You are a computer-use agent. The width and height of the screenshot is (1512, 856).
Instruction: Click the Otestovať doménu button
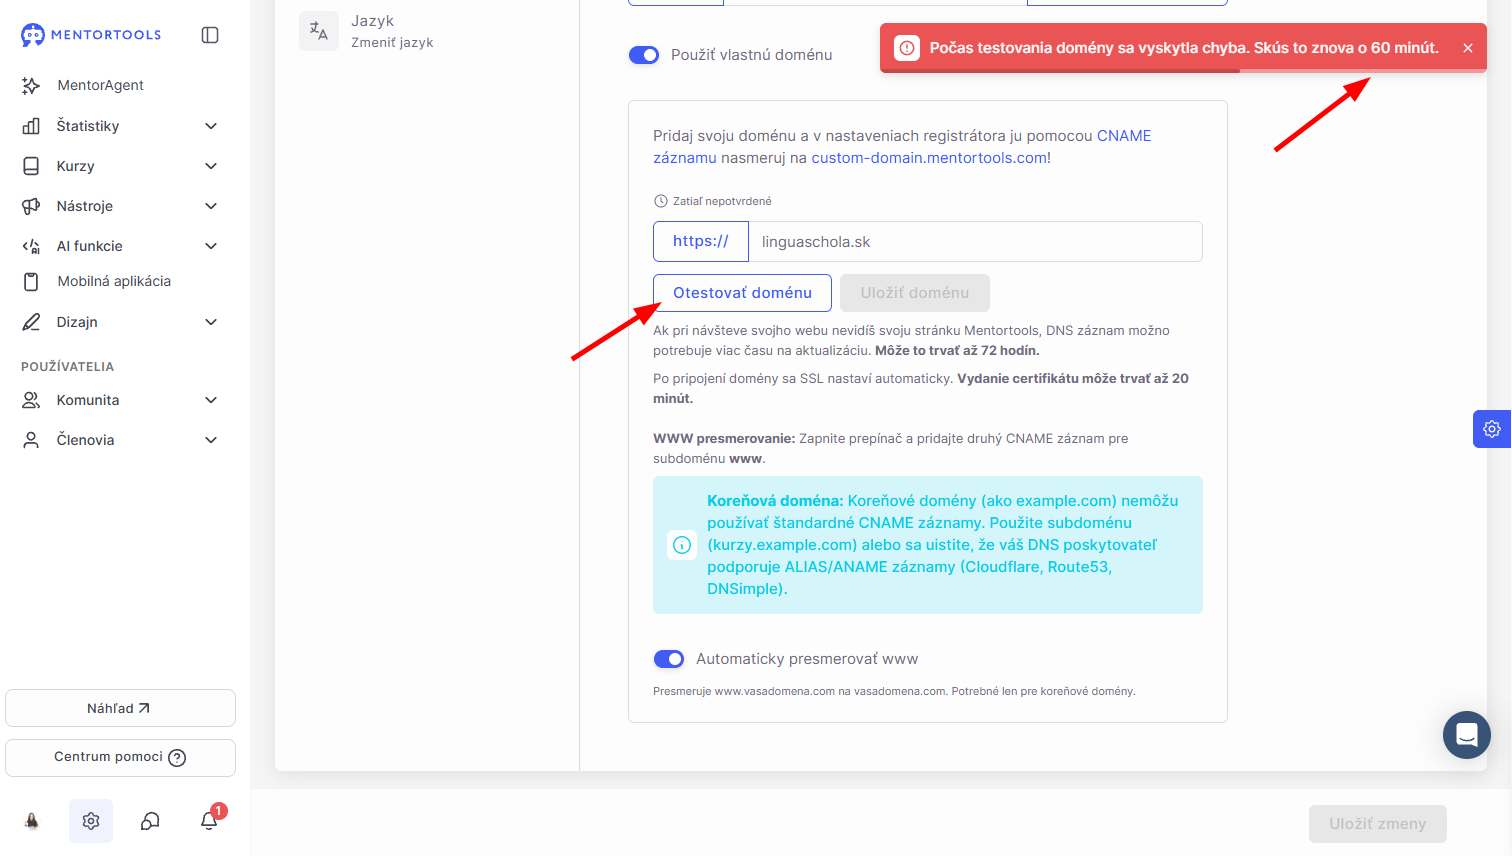(x=742, y=293)
